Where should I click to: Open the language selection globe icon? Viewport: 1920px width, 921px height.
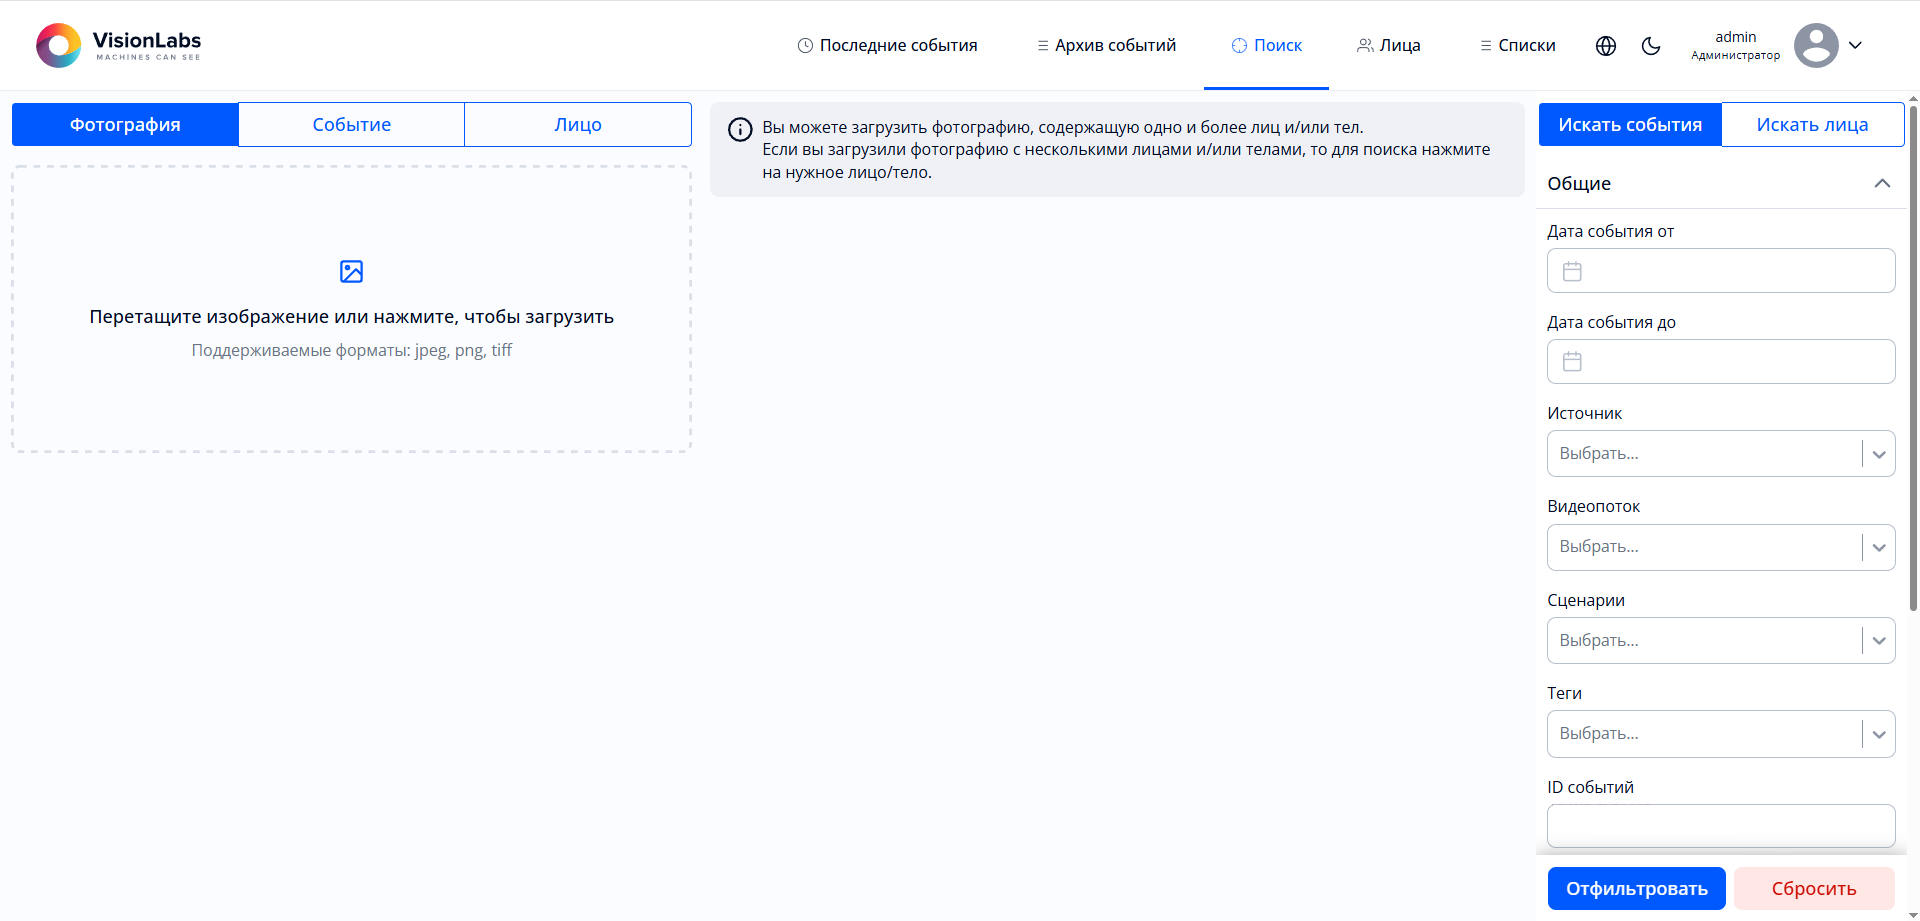pyautogui.click(x=1606, y=46)
